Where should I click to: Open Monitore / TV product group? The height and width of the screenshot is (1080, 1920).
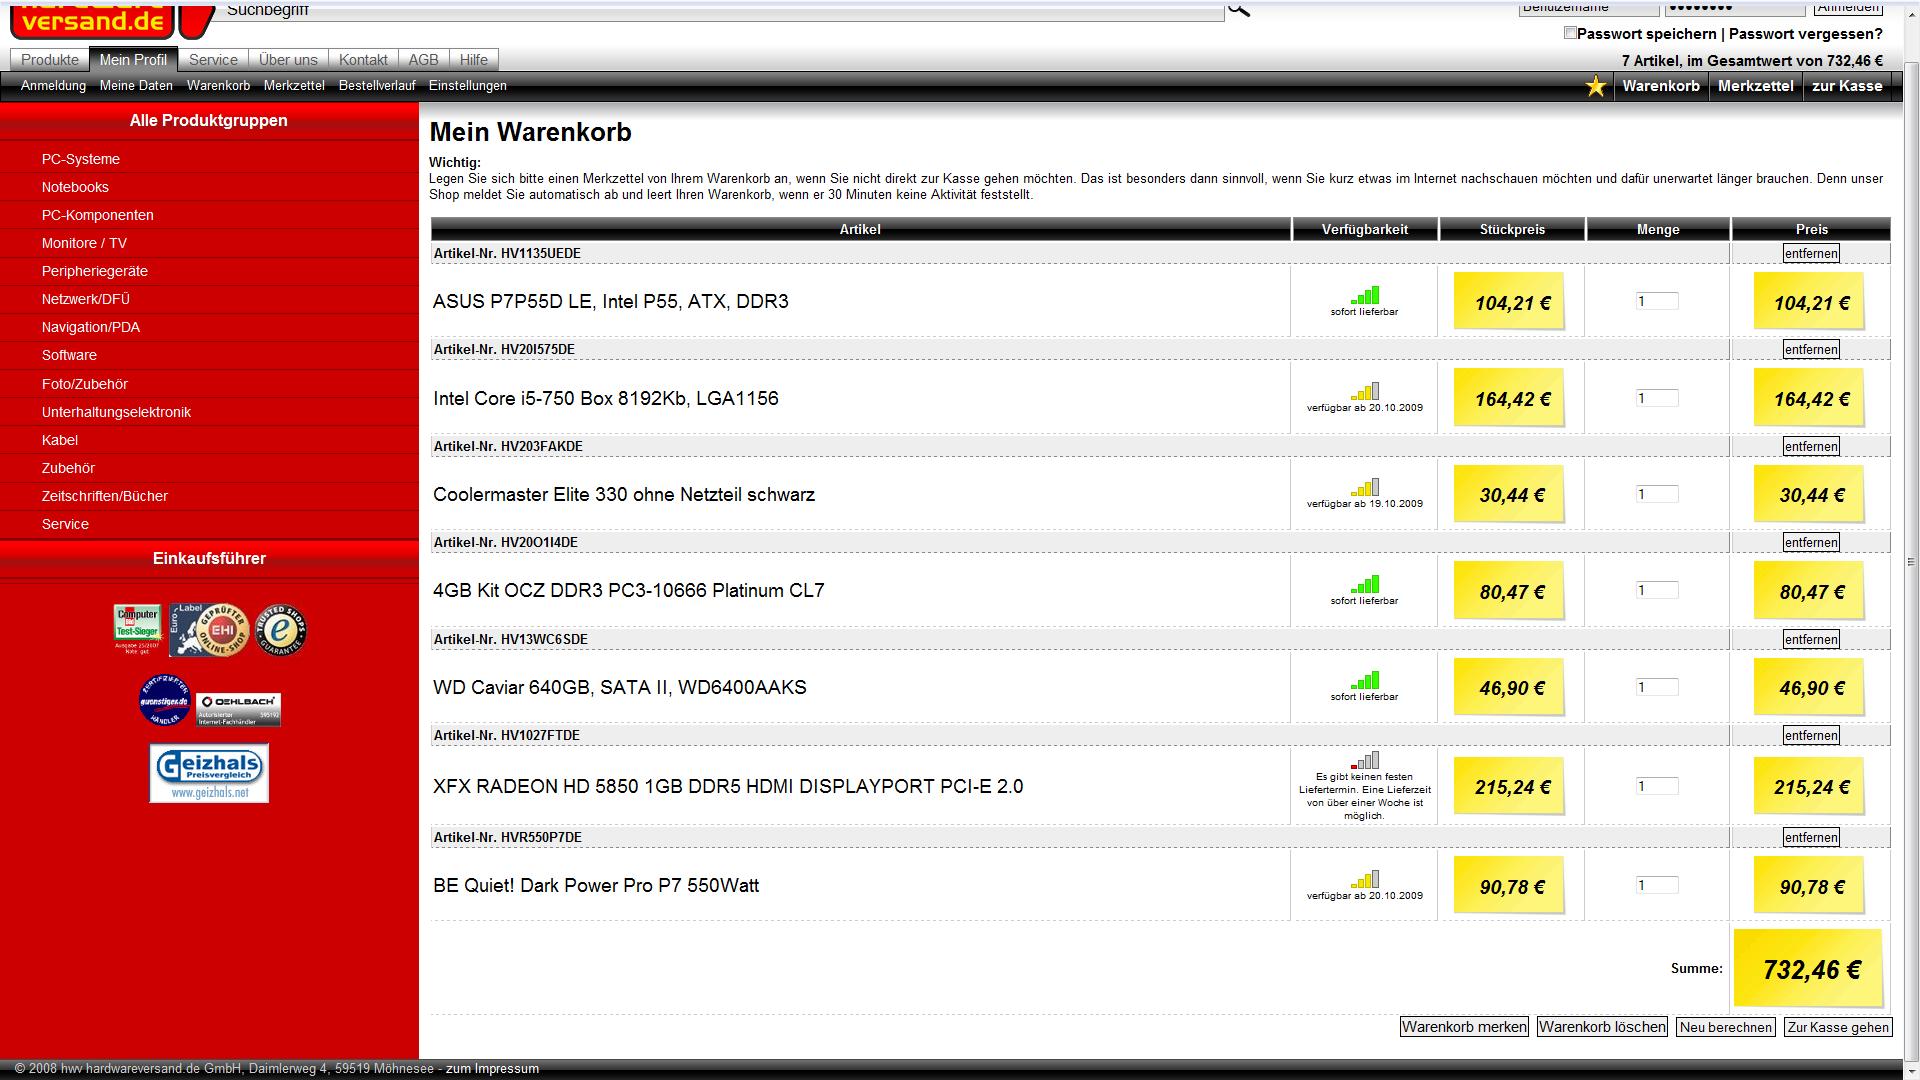tap(84, 243)
